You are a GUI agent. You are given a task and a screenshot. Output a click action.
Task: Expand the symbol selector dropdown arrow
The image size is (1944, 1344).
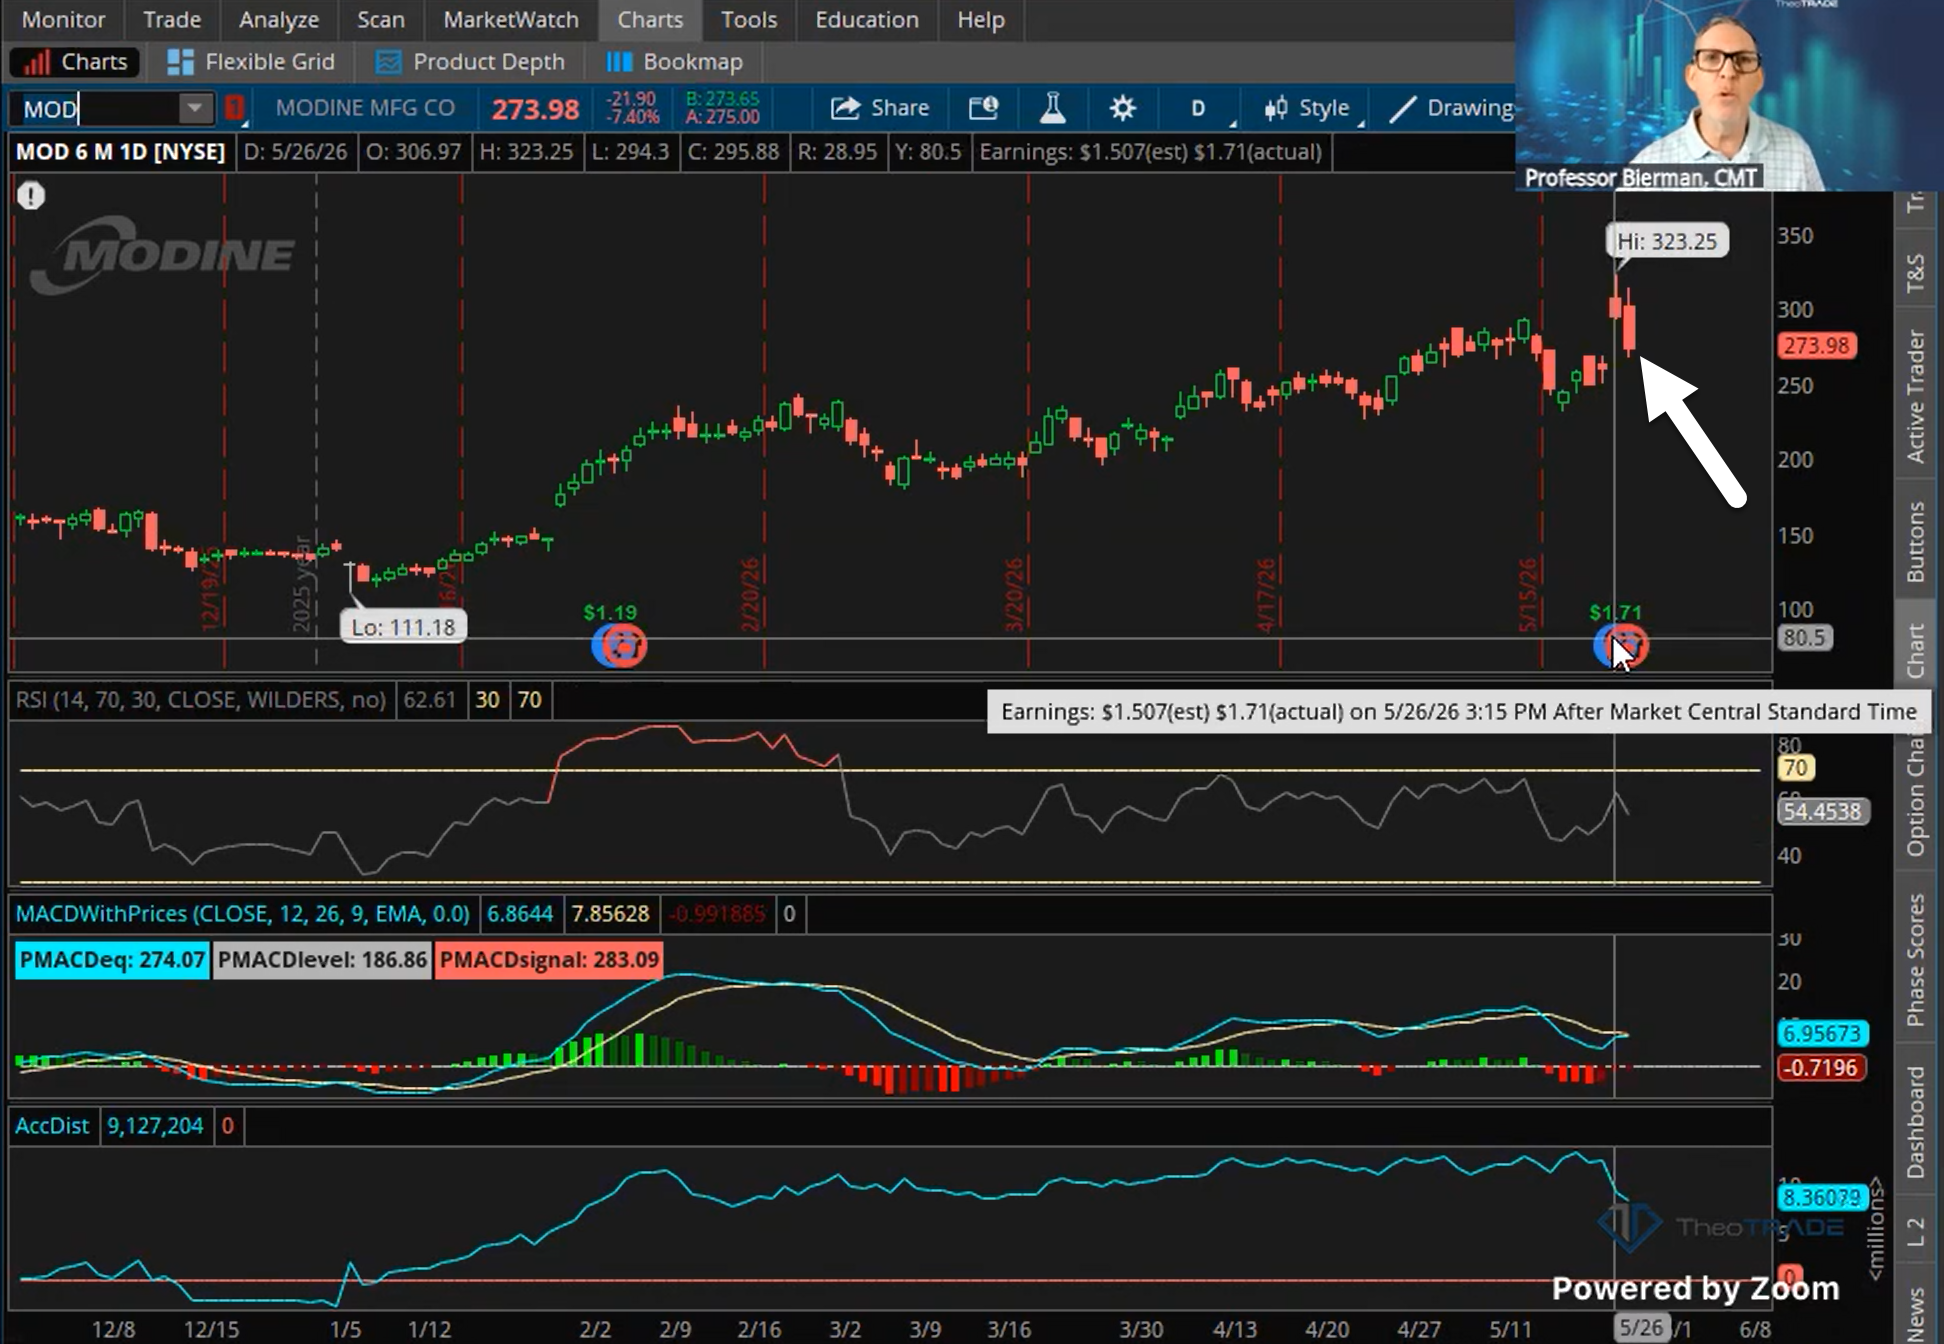point(195,108)
